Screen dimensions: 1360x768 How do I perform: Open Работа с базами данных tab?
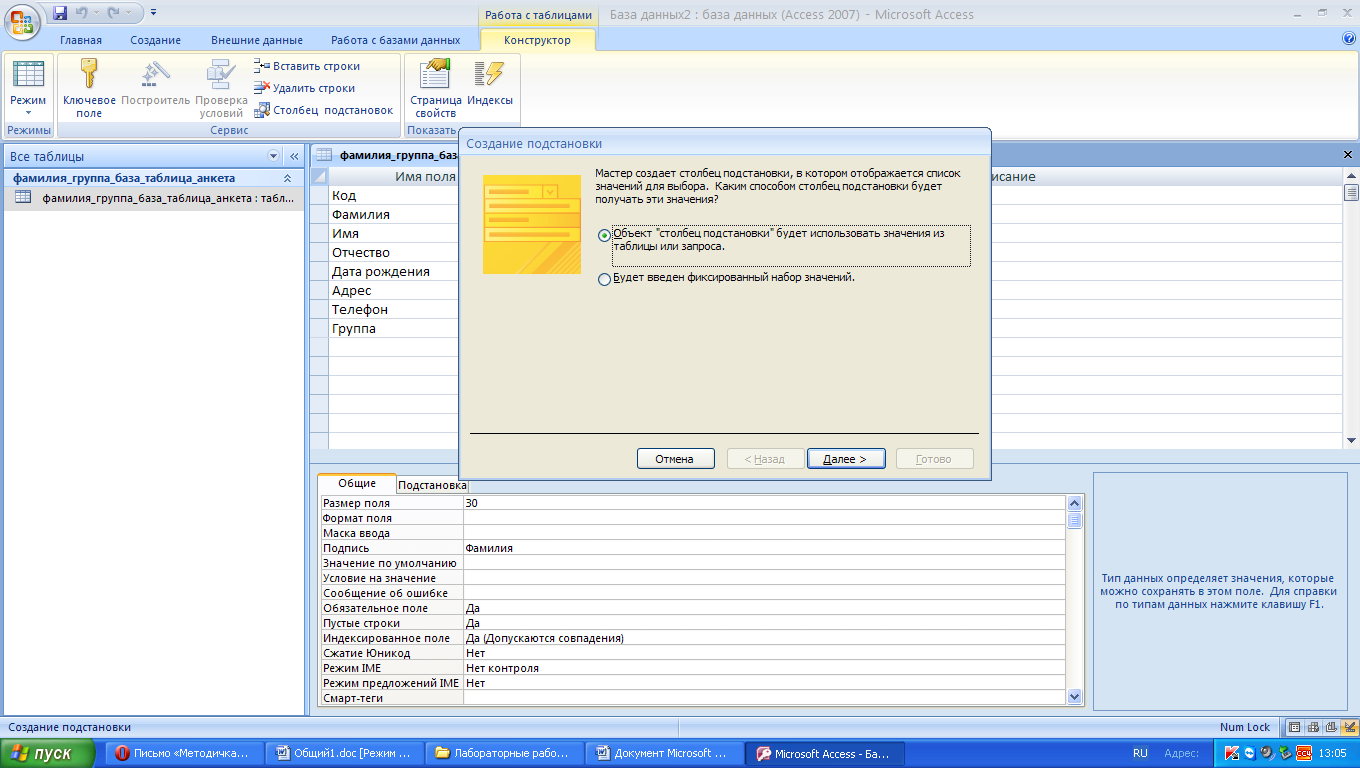pos(396,40)
